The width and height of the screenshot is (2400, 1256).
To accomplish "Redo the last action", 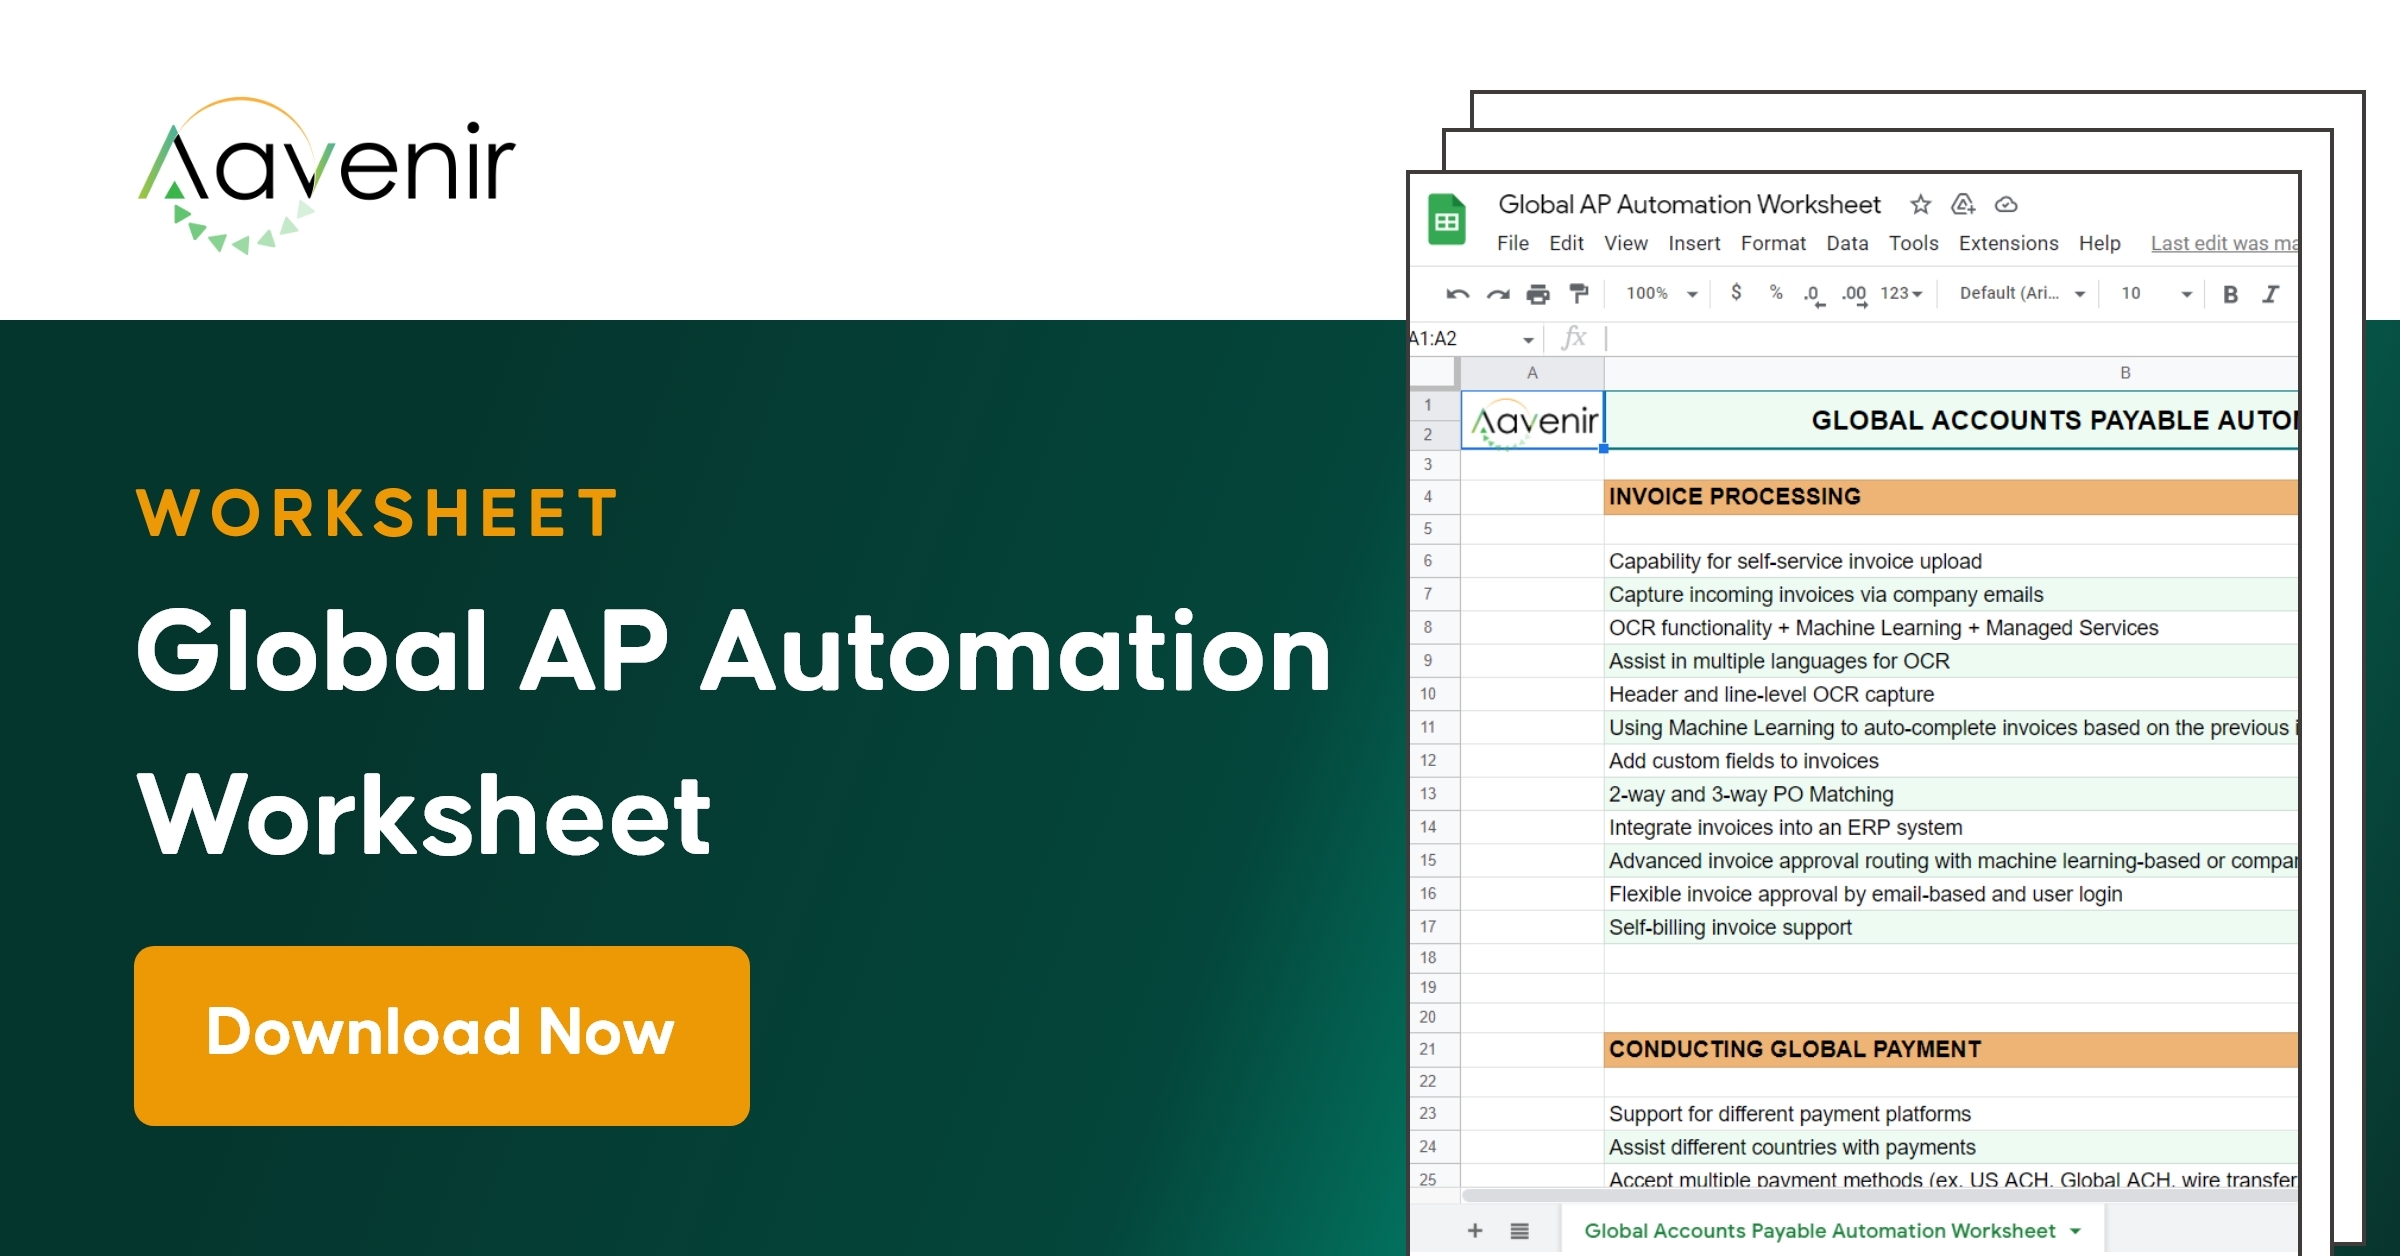I will 1498,294.
